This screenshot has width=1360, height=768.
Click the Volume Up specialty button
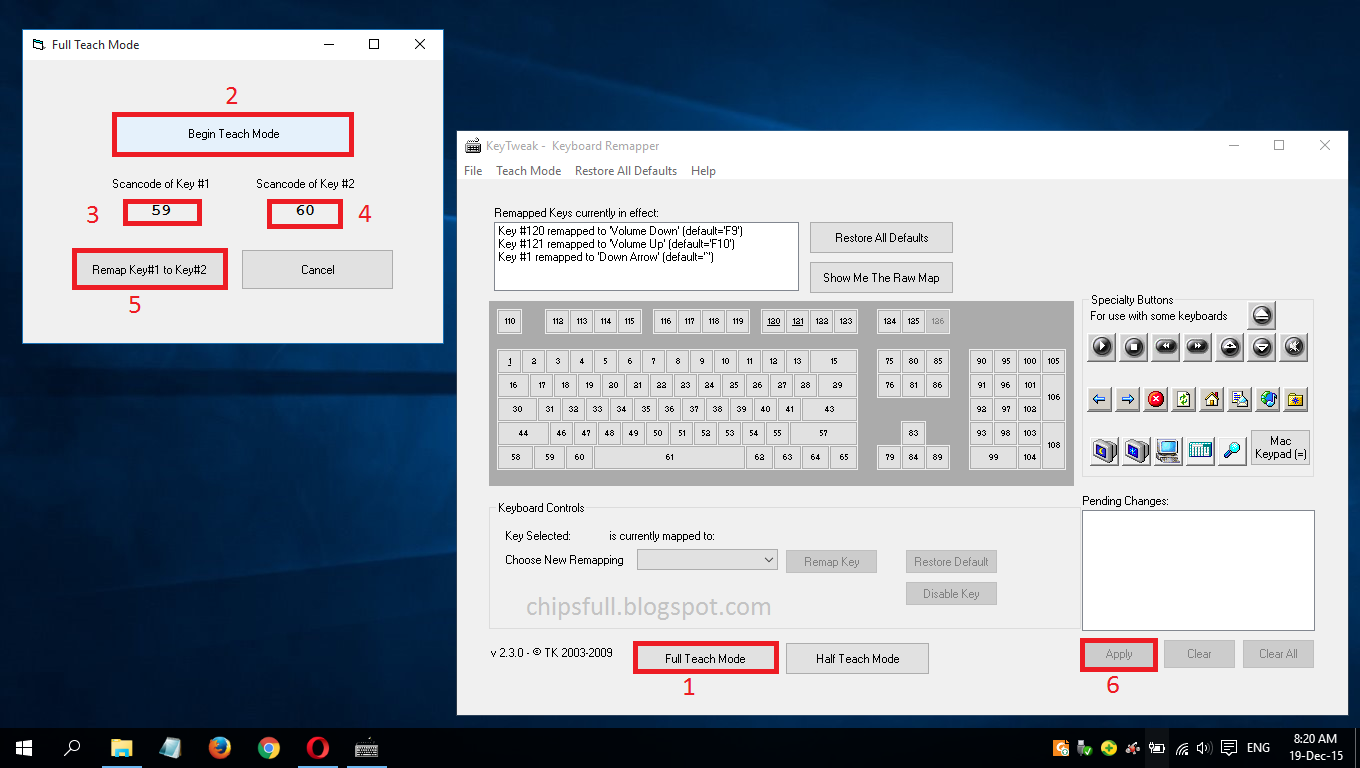[x=1230, y=347]
